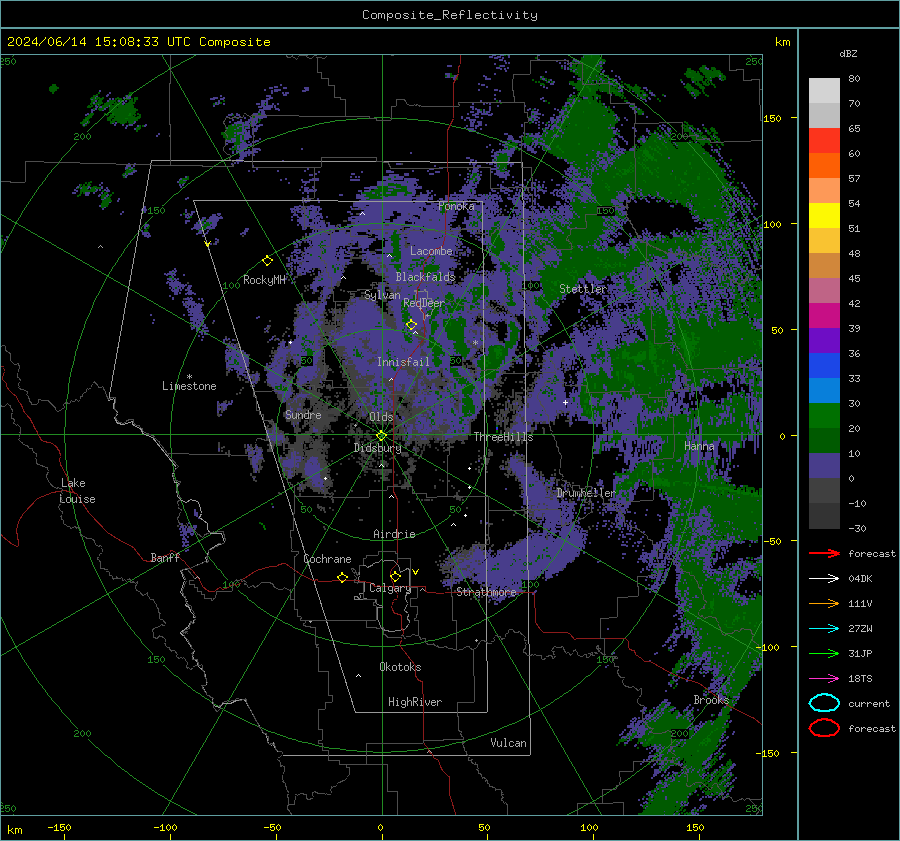
Task: Click the 04DK legend label
Action: coord(860,579)
